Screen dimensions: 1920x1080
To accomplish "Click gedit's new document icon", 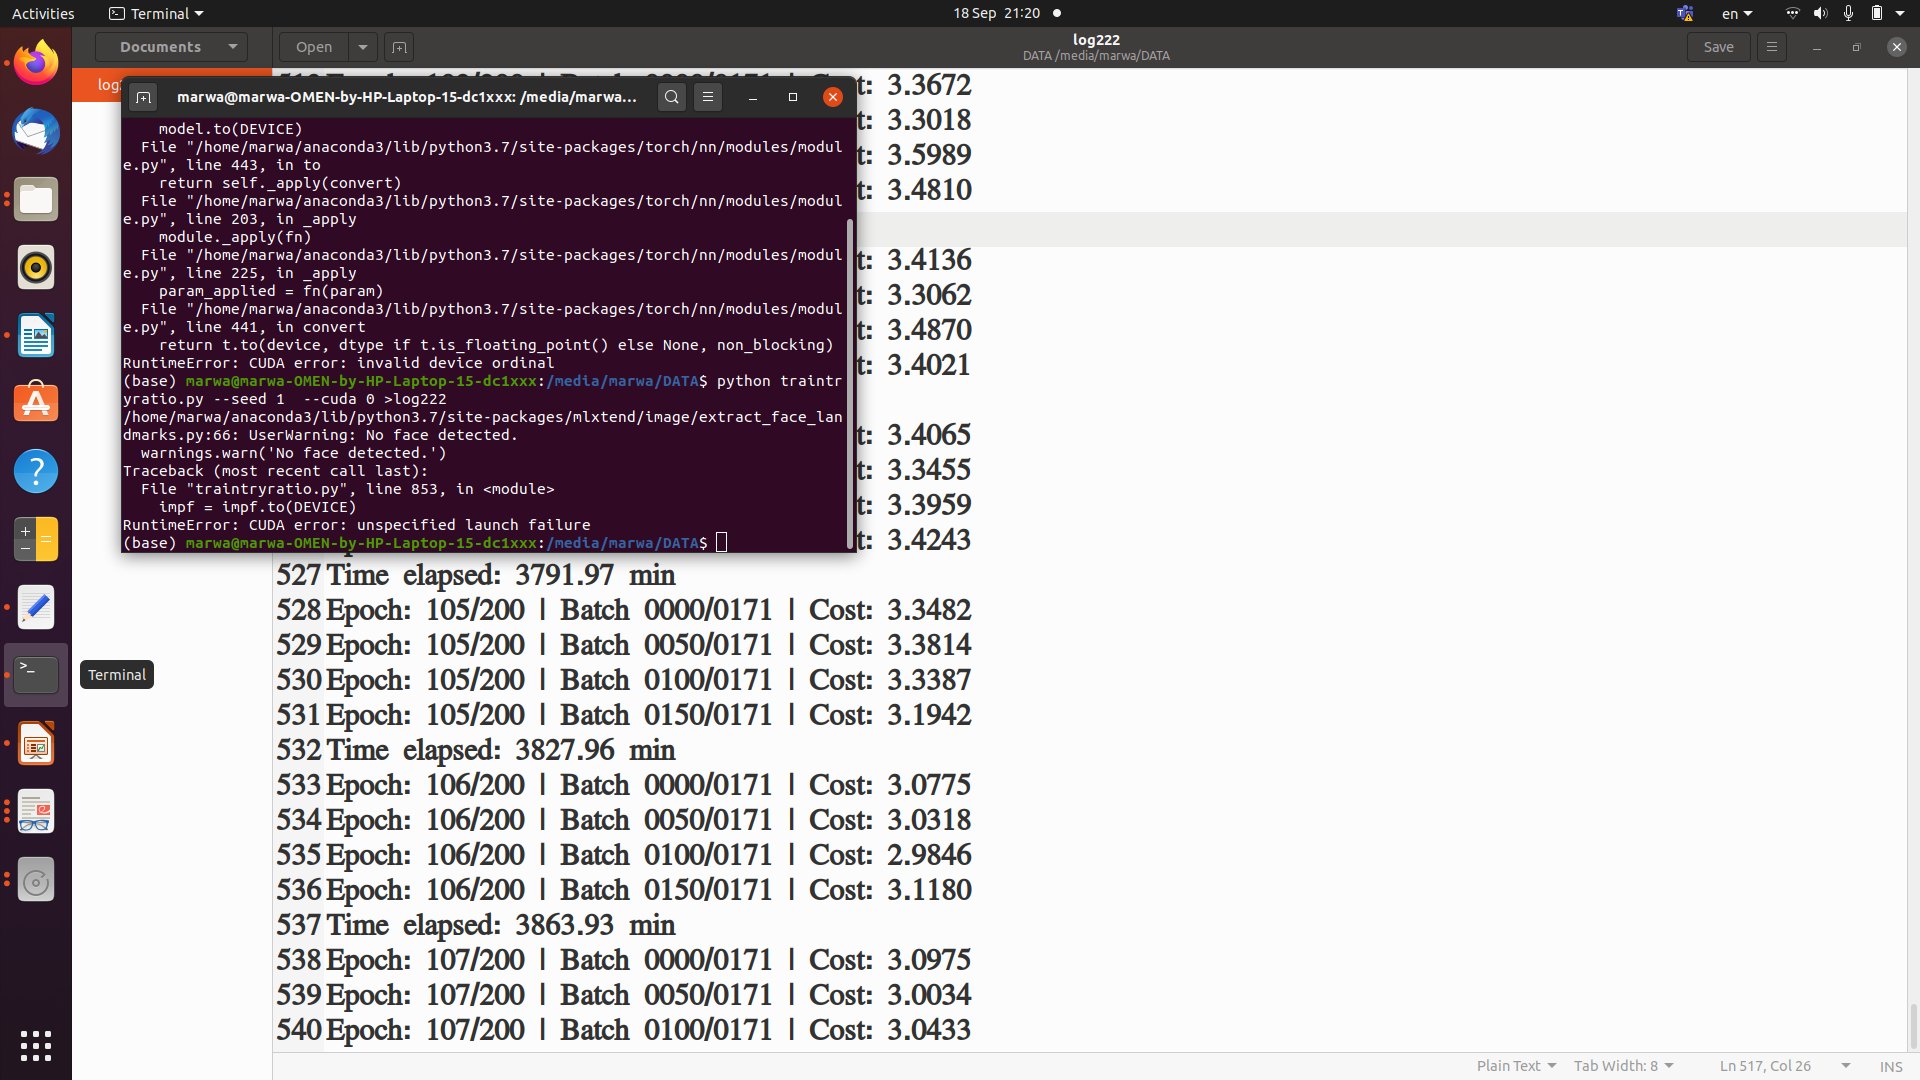I will [x=398, y=47].
